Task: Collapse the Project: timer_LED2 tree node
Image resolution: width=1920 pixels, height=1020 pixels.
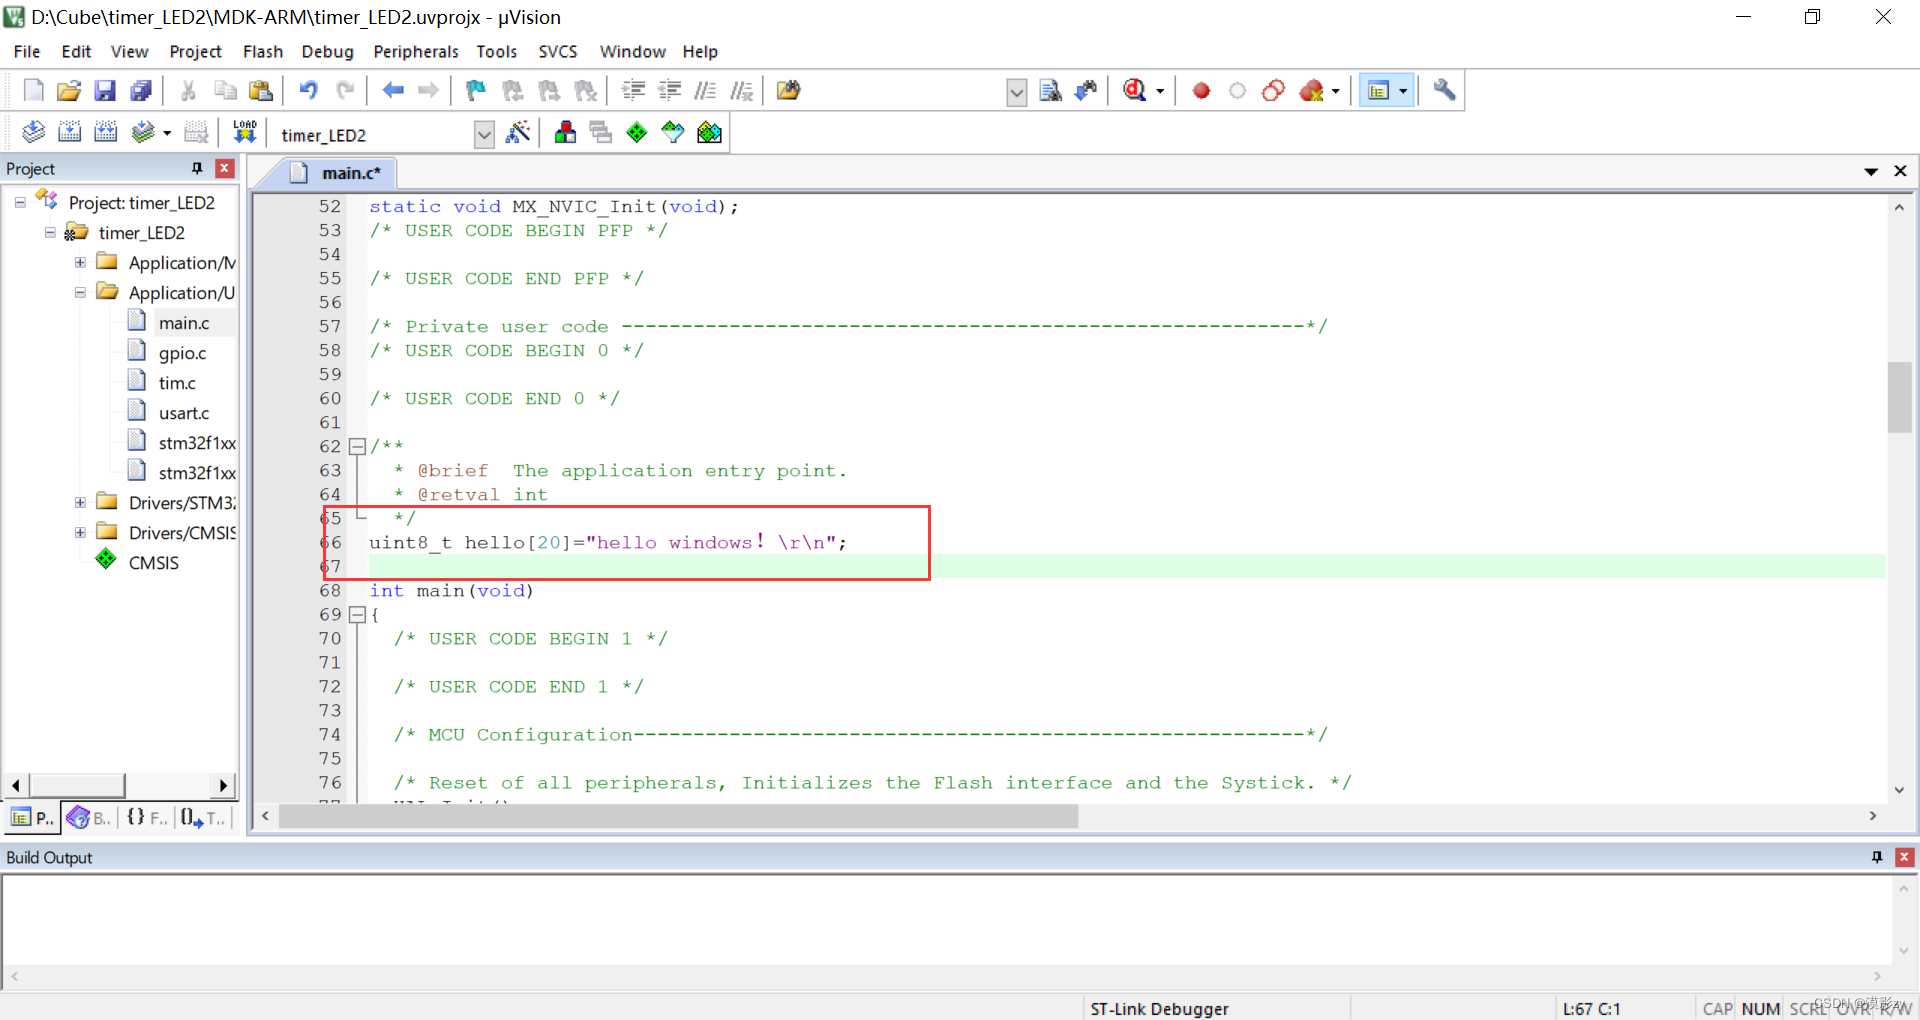Action: tap(20, 202)
